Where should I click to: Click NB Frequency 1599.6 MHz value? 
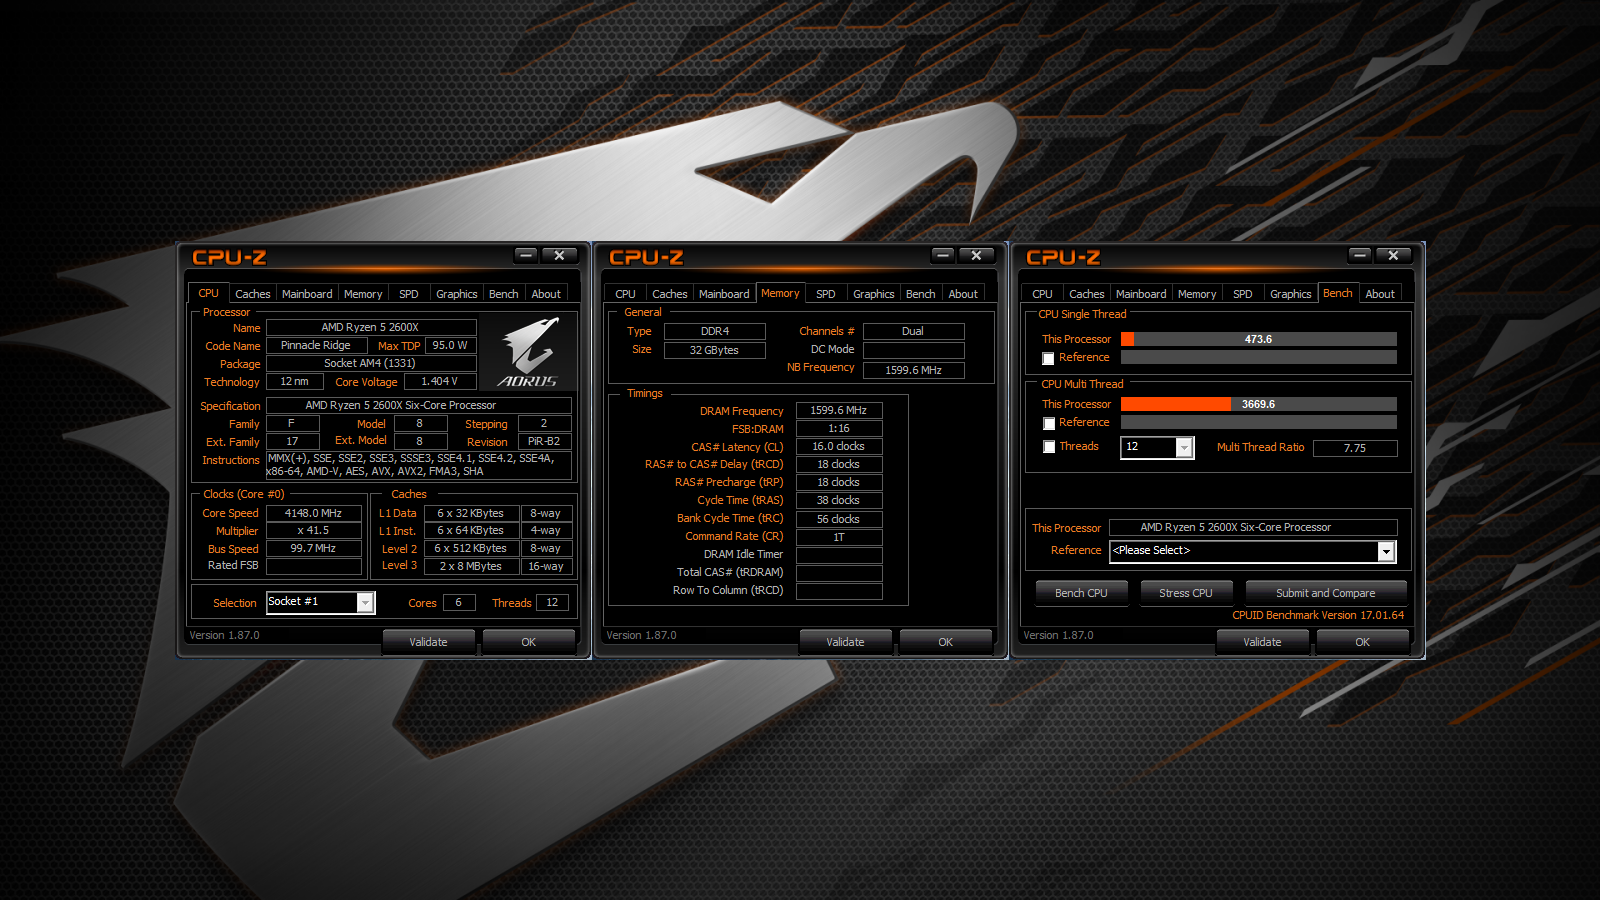click(x=914, y=370)
